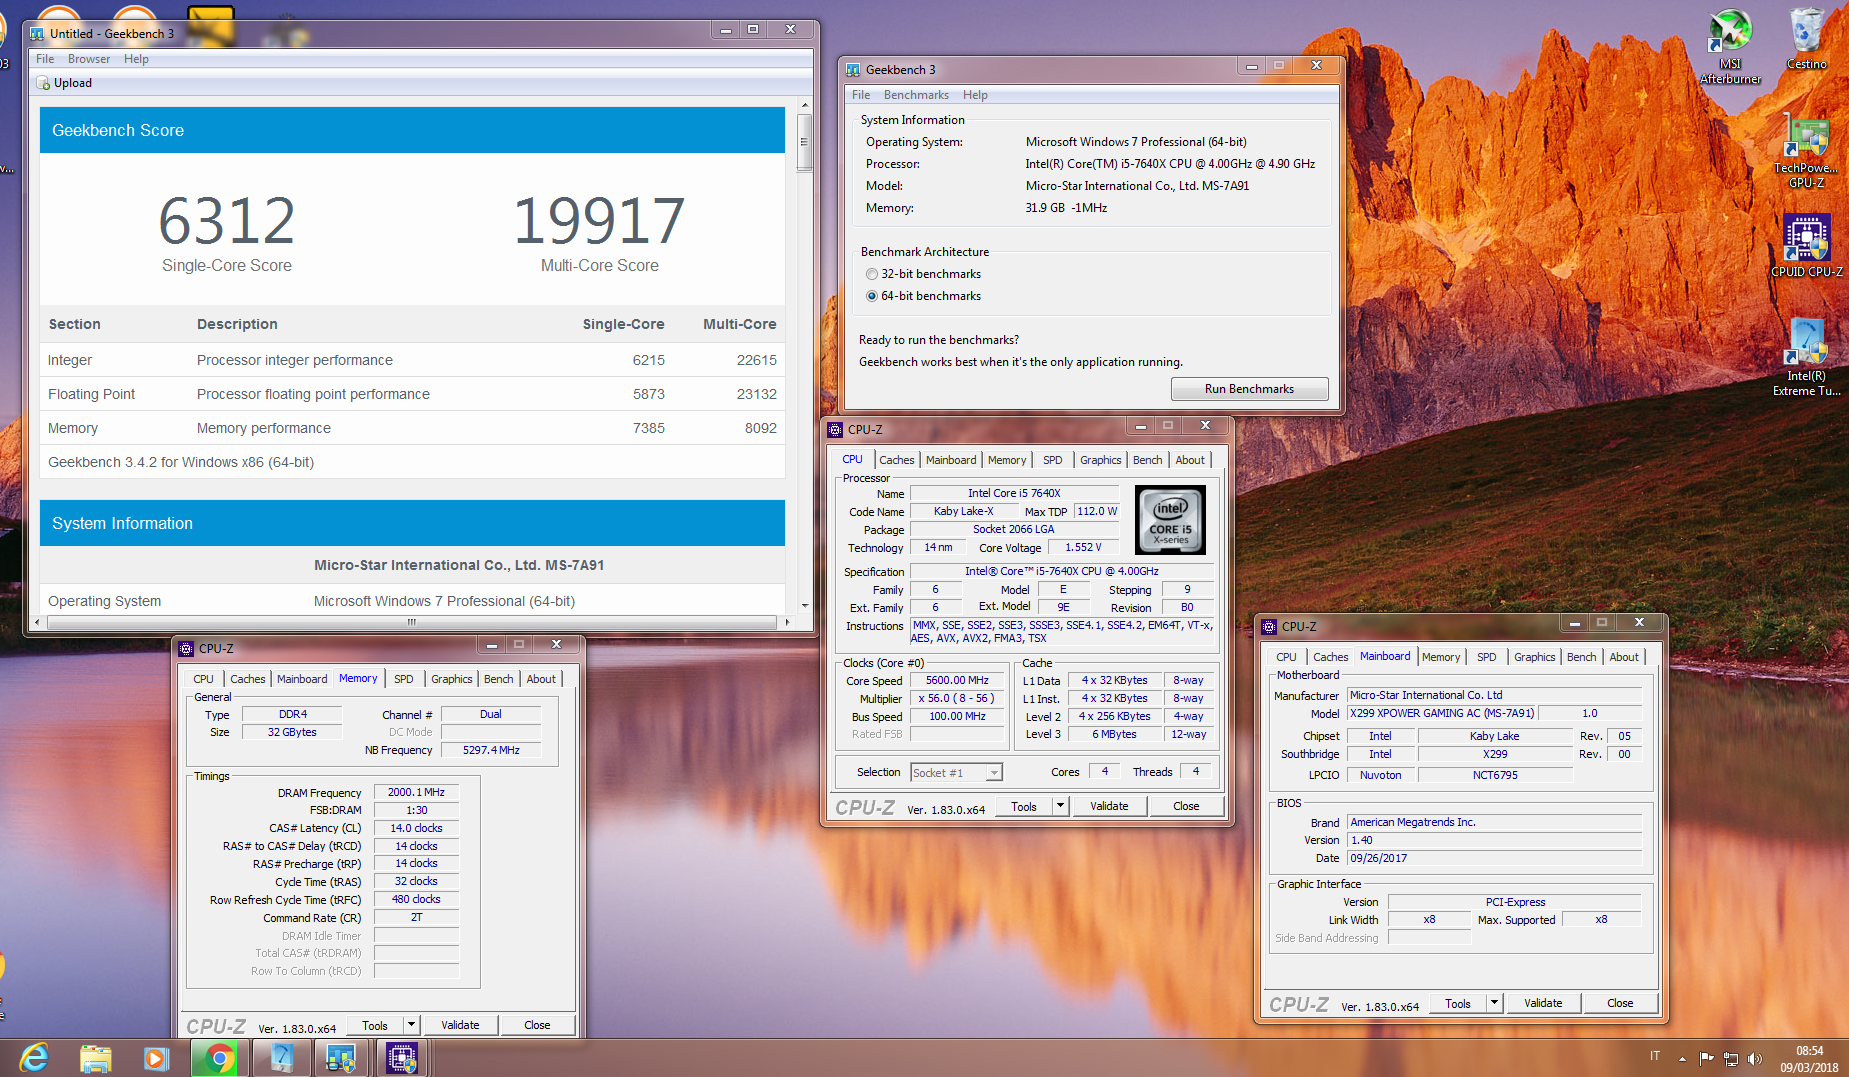Switch to Google Chrome in taskbar
The height and width of the screenshot is (1077, 1849).
pyautogui.click(x=219, y=1058)
